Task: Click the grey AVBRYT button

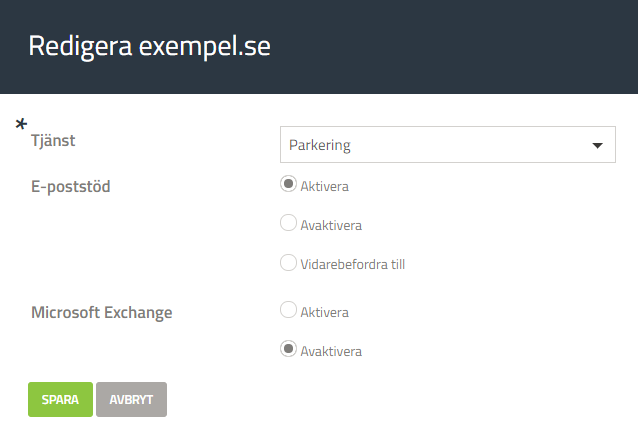Action: point(131,399)
